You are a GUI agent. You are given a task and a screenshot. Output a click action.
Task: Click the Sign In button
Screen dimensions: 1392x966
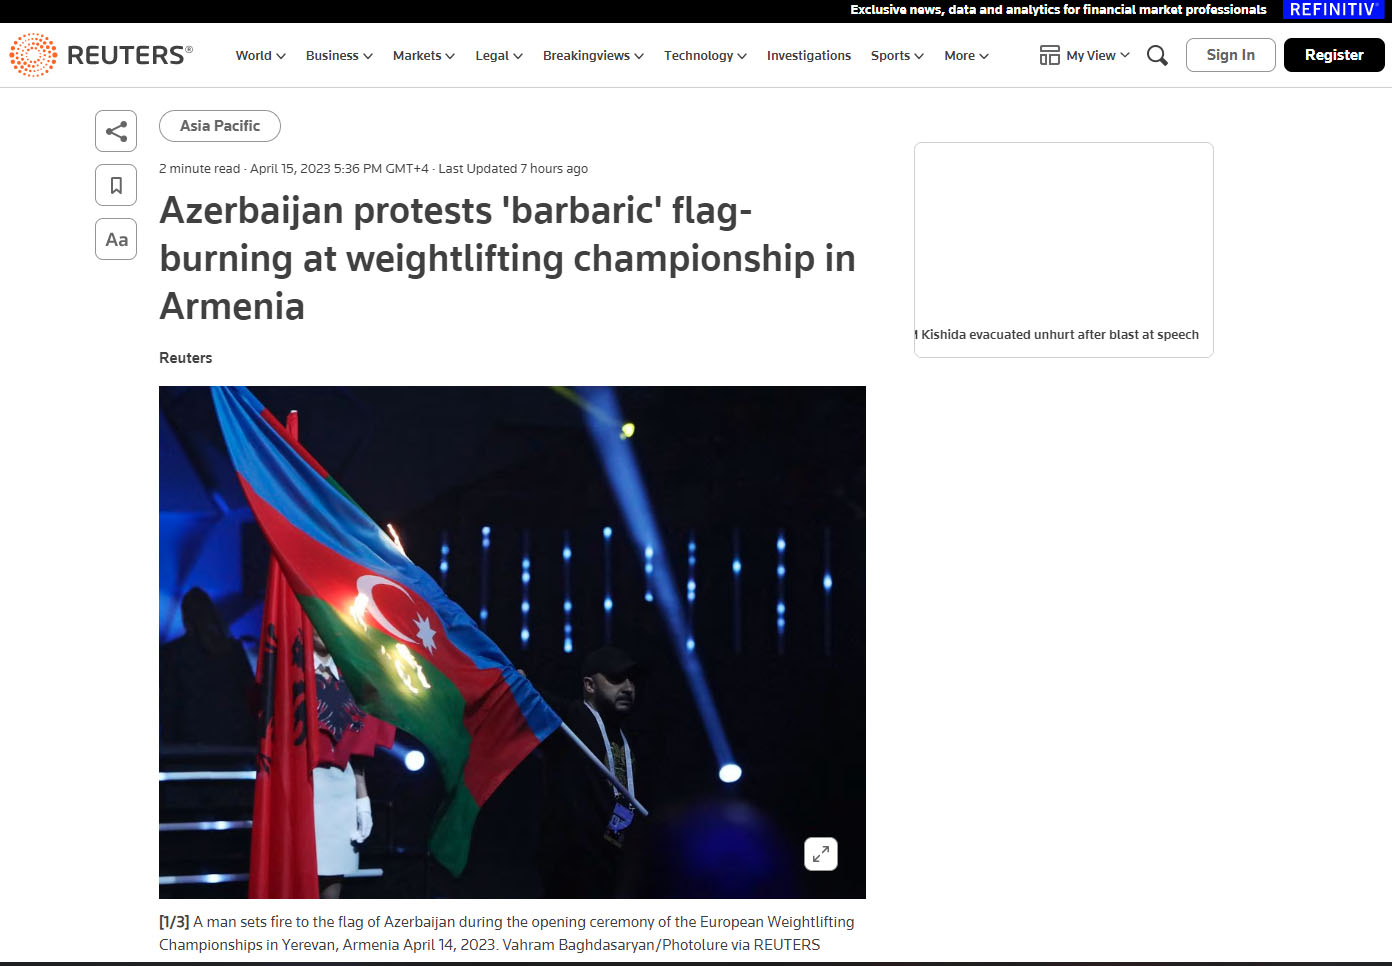pos(1230,55)
